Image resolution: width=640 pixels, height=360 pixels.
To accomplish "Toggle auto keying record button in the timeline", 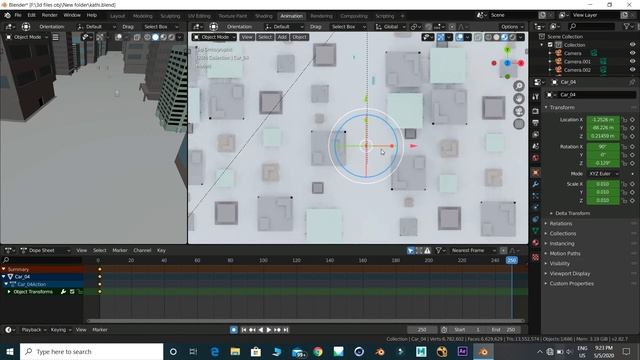I will click(233, 330).
